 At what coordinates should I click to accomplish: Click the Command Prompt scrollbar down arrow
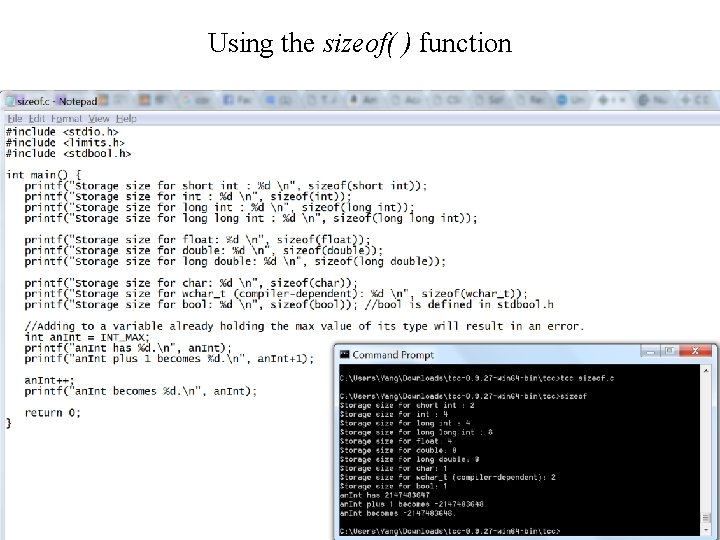(706, 531)
